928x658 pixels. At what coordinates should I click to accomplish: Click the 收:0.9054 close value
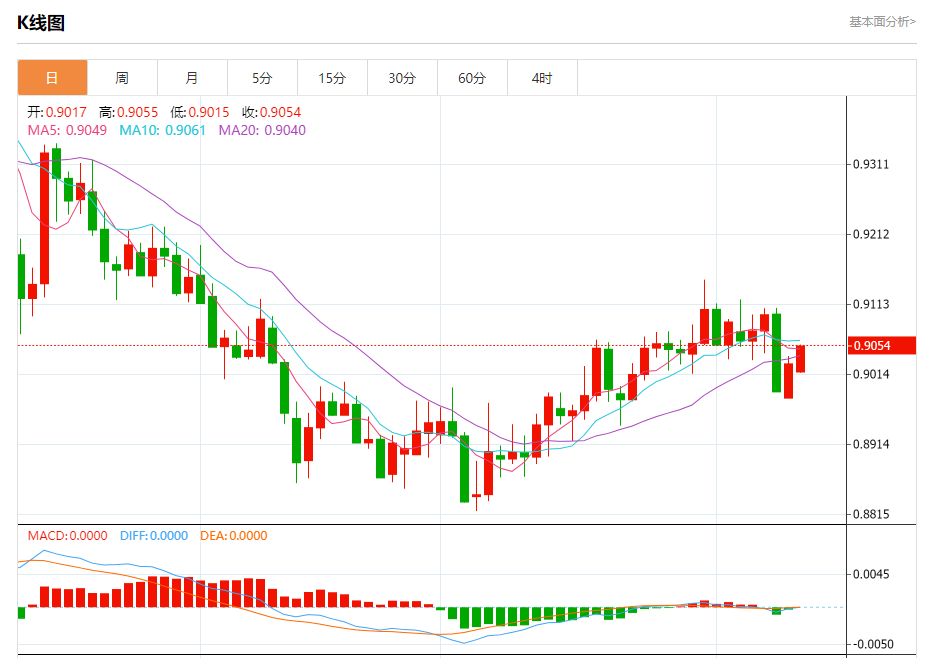pos(272,112)
